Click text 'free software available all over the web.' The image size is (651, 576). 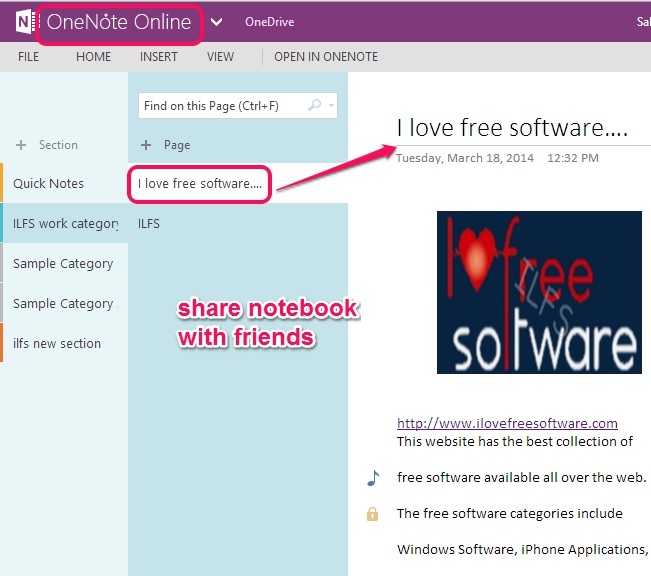pyautogui.click(x=521, y=478)
